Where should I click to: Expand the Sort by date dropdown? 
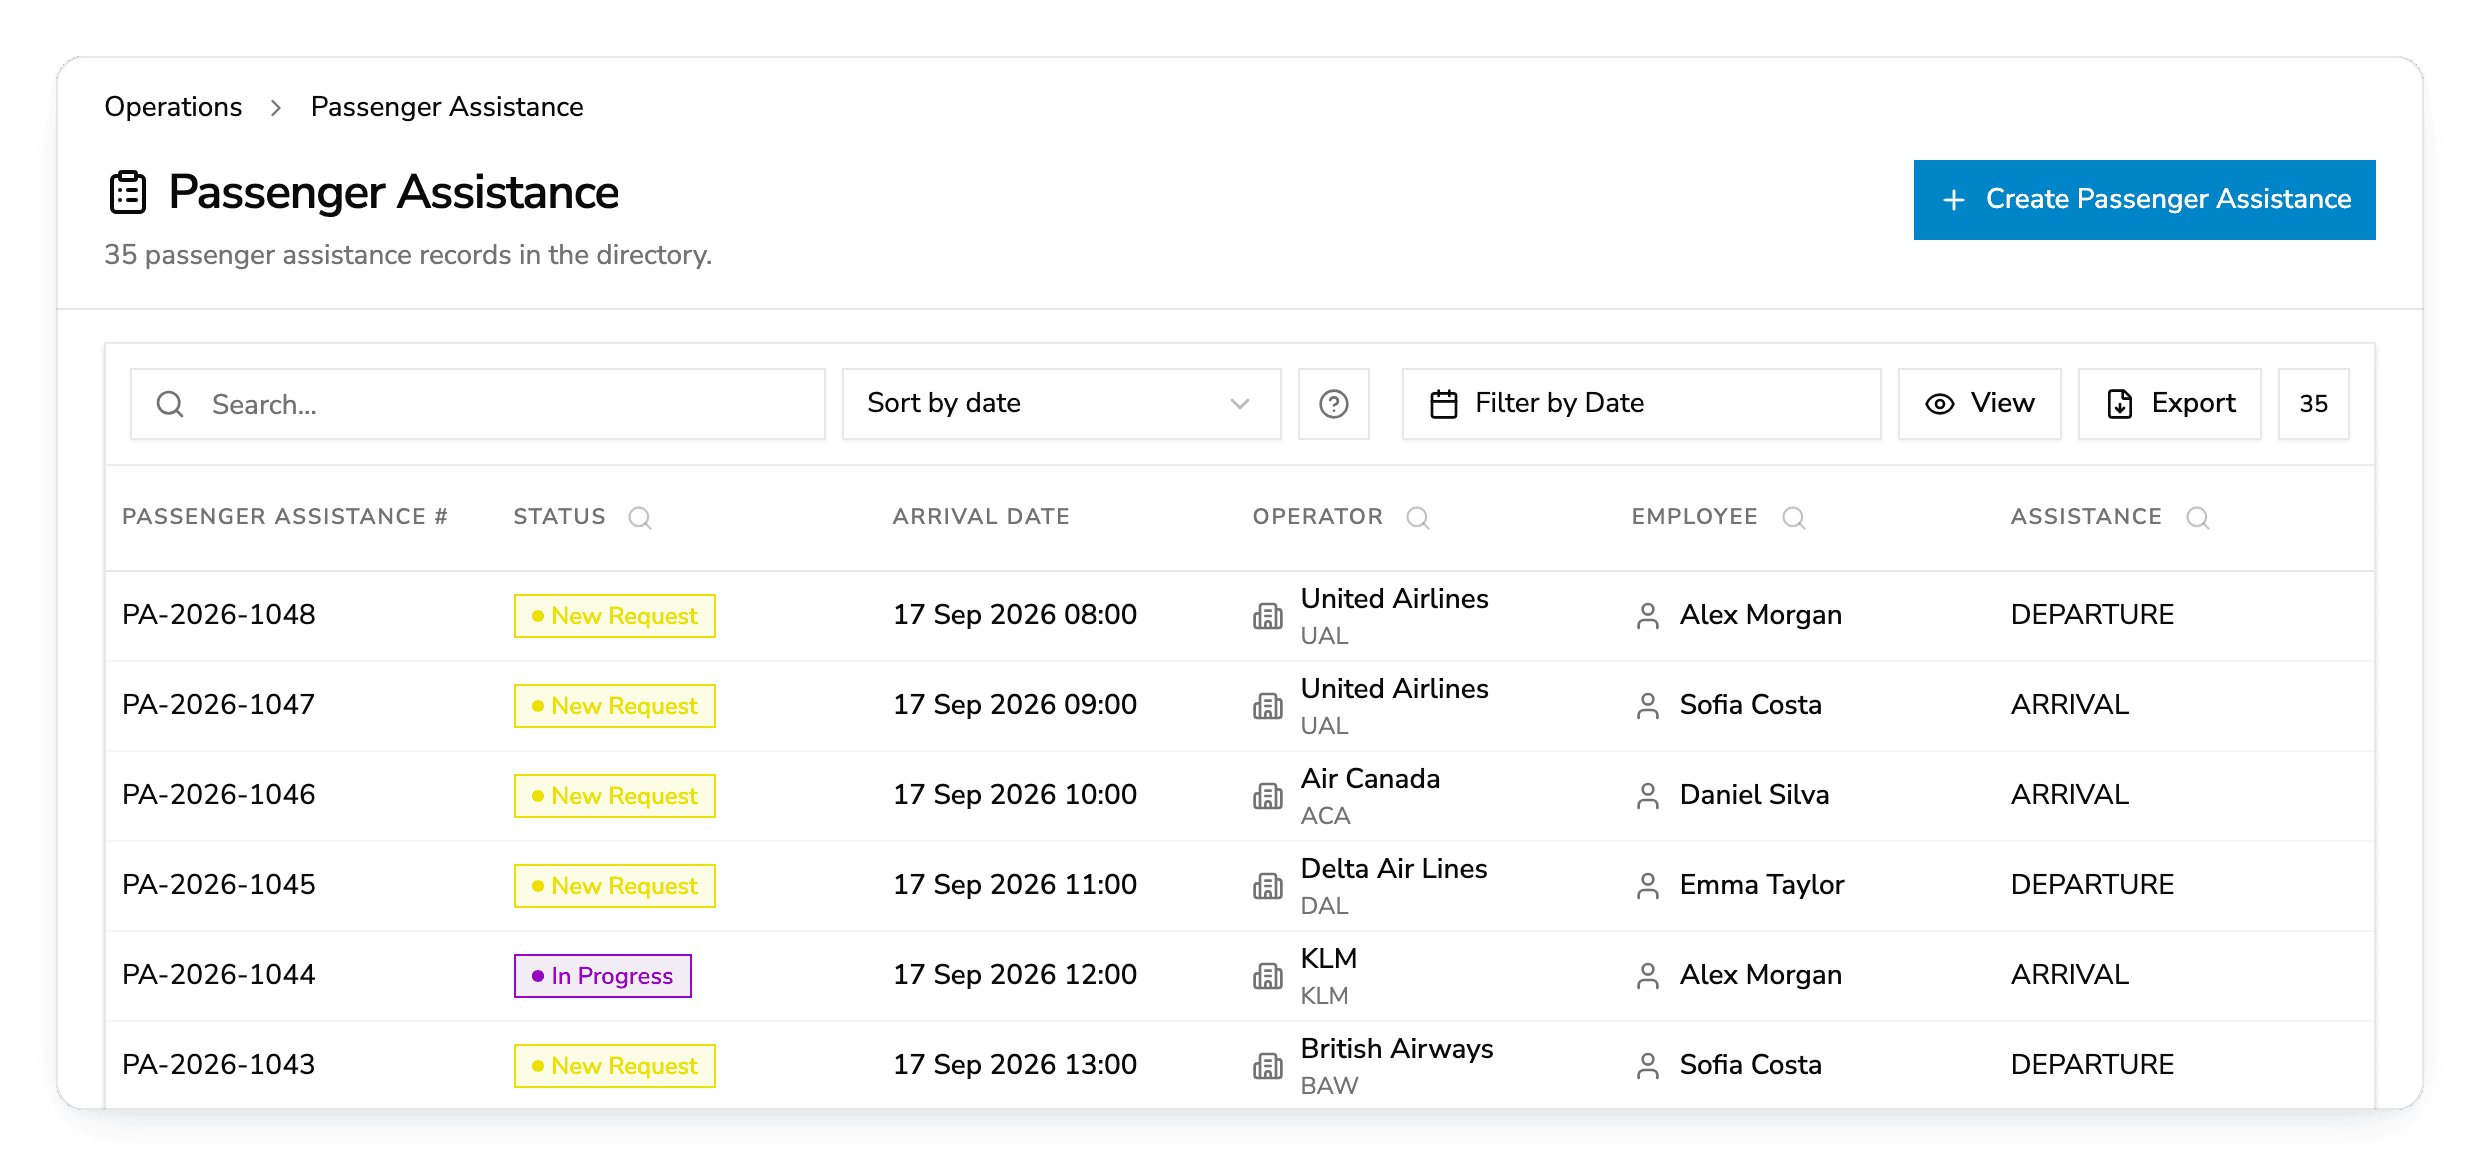(x=1062, y=404)
